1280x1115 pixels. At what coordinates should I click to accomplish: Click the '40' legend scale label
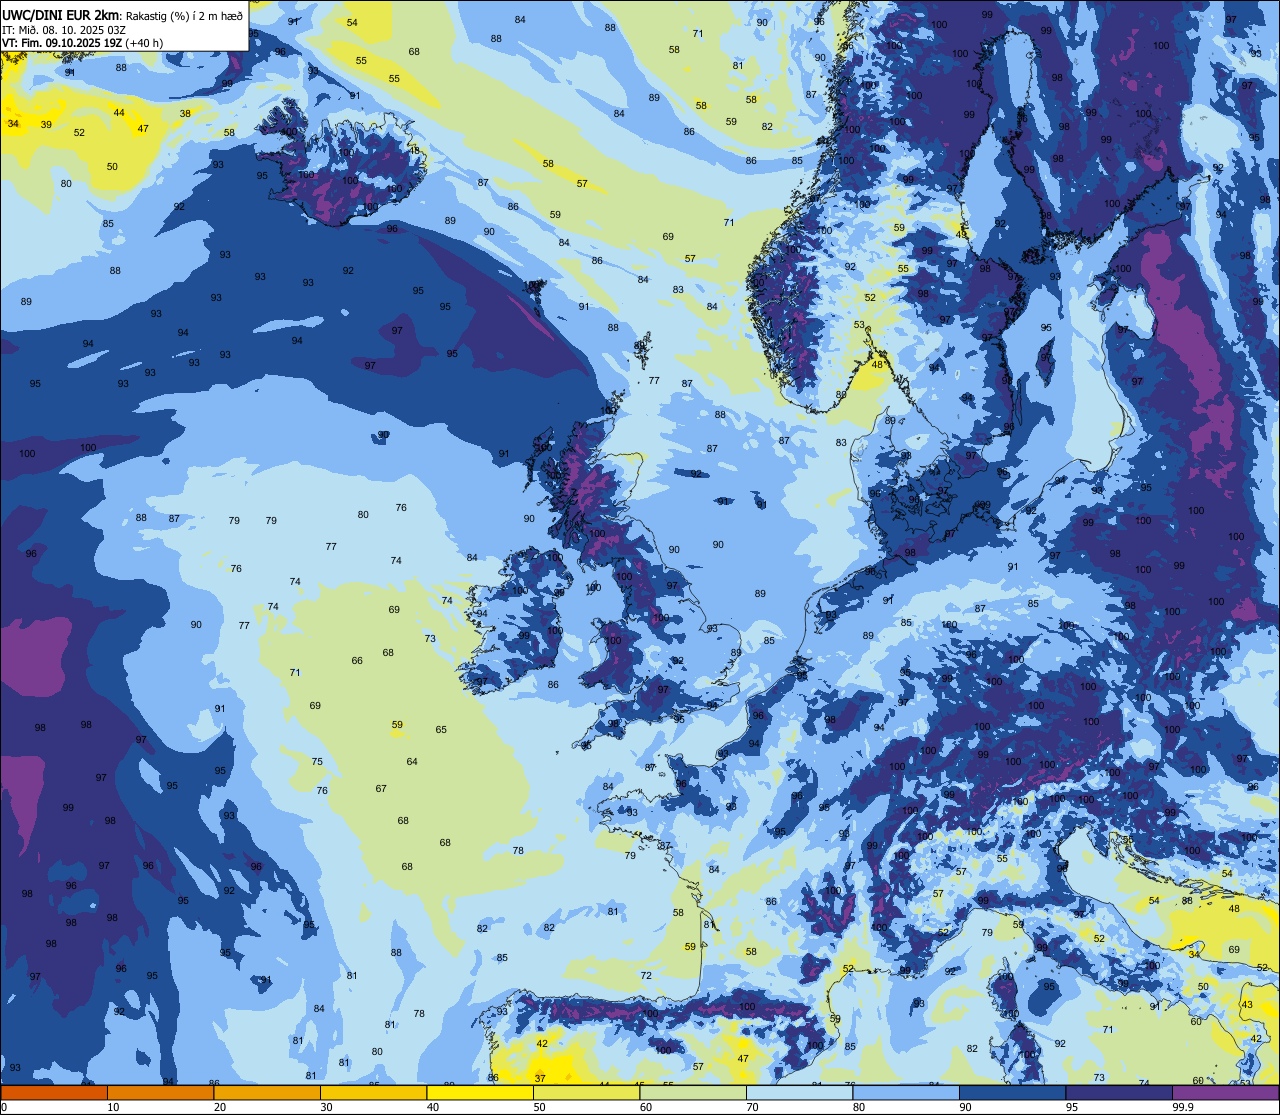pyautogui.click(x=433, y=1108)
